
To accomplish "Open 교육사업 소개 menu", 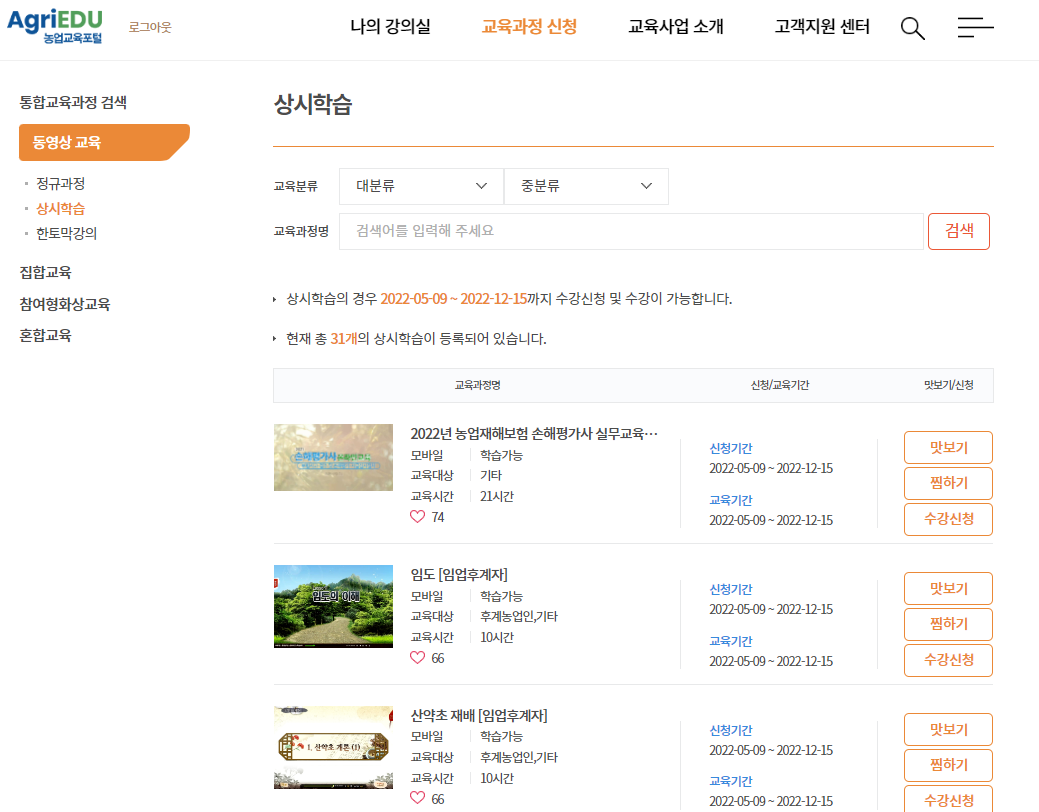I will click(x=676, y=27).
